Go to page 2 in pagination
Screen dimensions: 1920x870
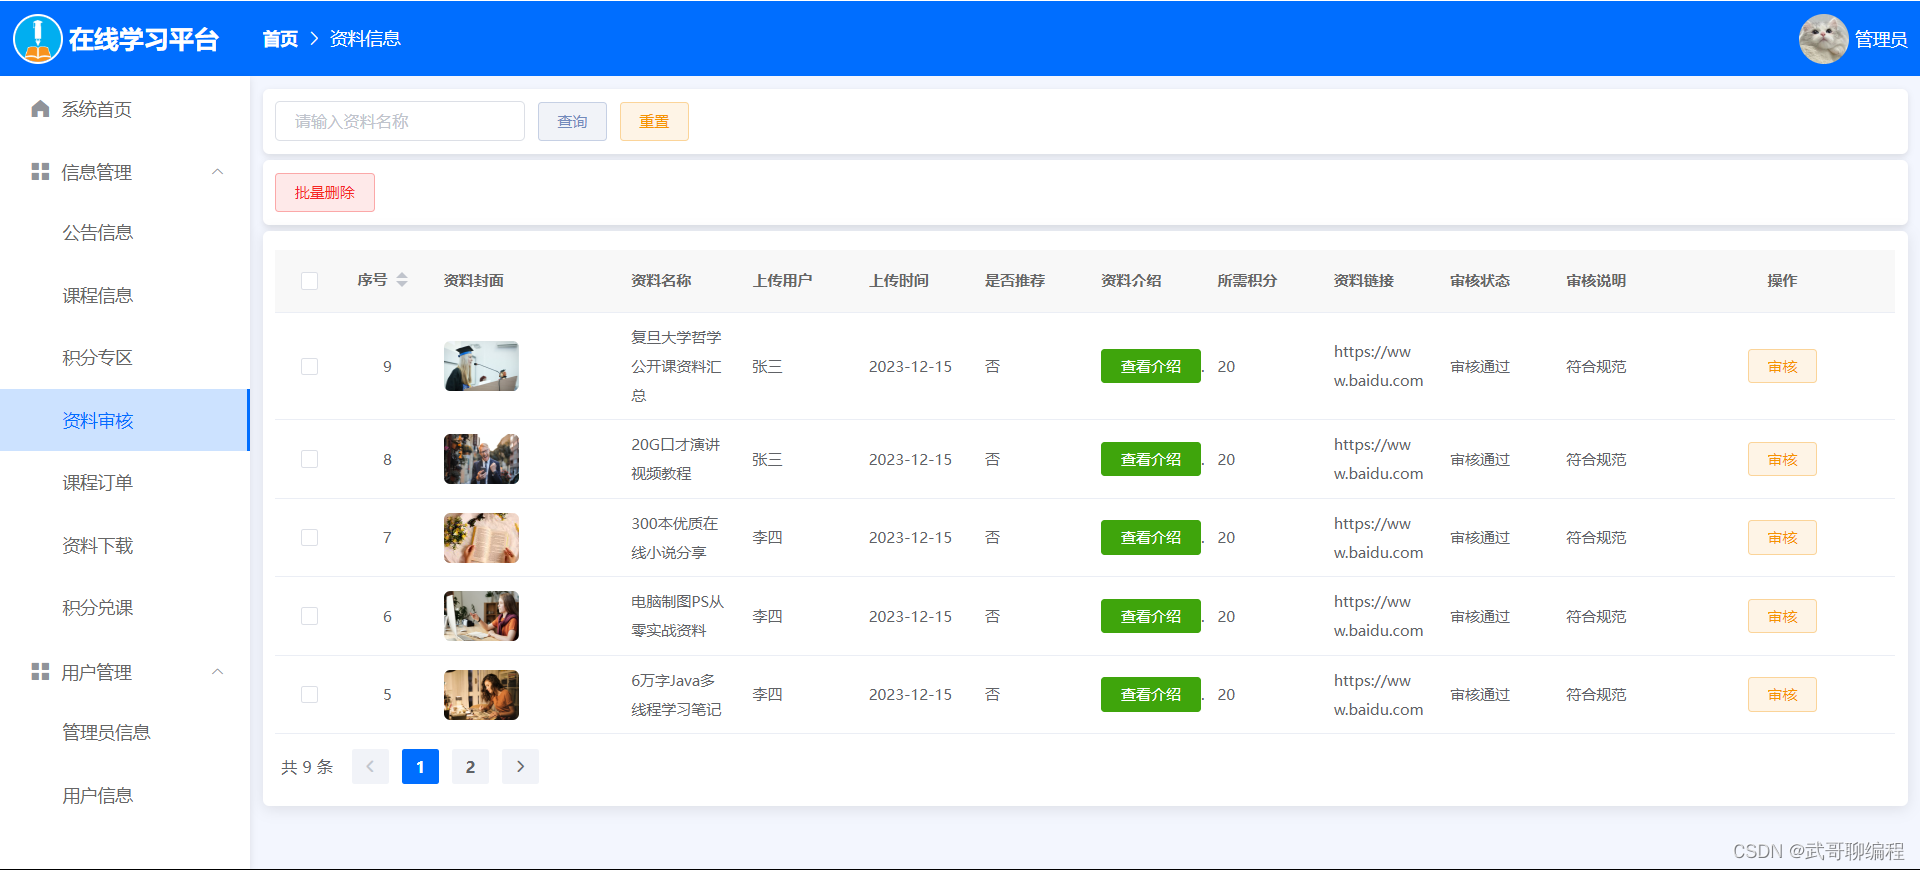tap(470, 767)
